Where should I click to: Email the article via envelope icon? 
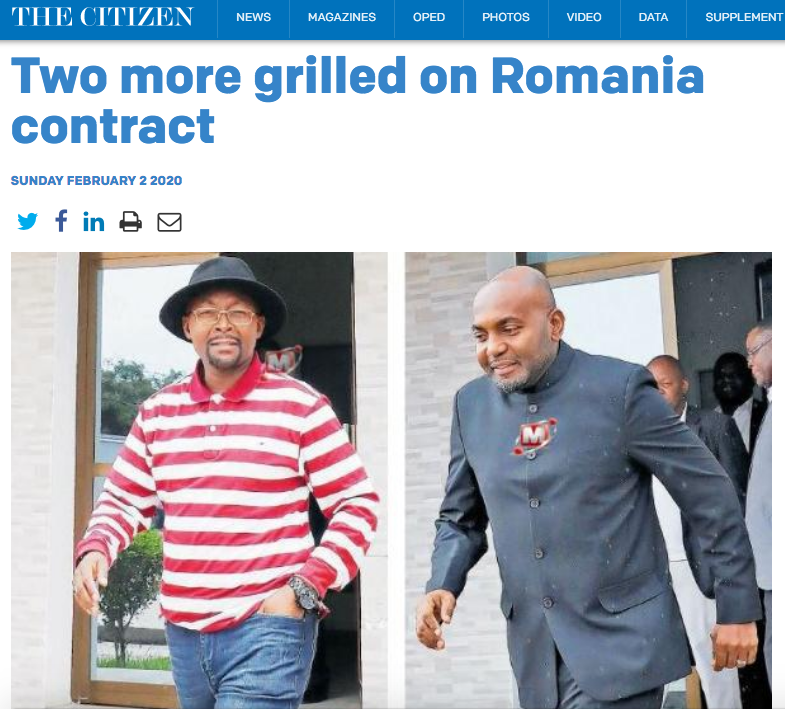coord(170,222)
